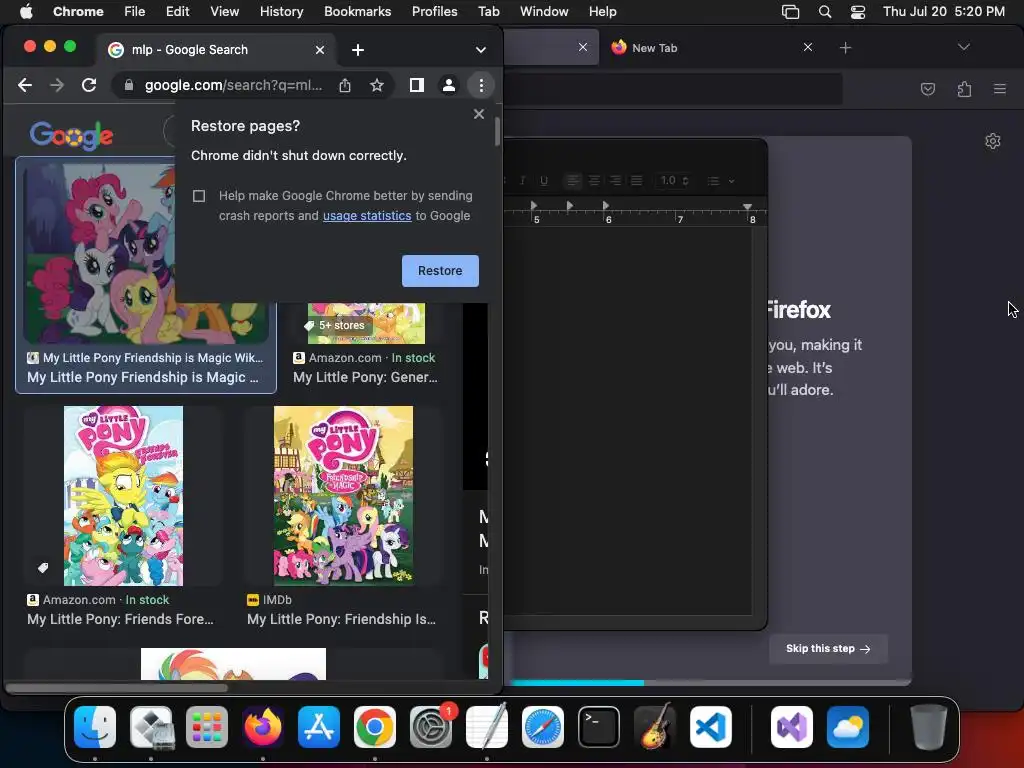Open App Store from the Dock

(x=319, y=727)
